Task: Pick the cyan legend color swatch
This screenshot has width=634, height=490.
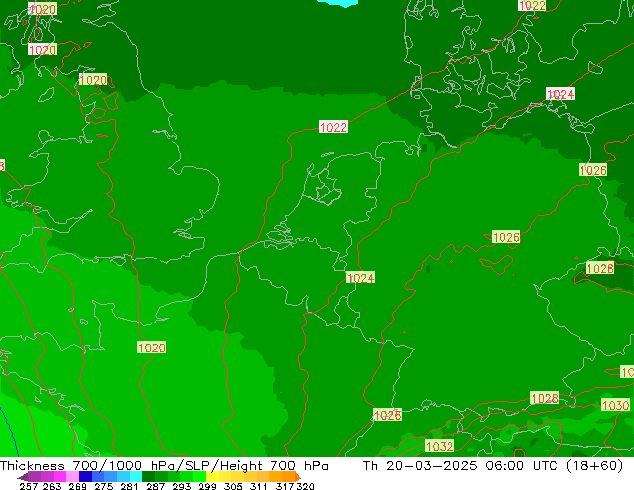Action: tap(136, 477)
